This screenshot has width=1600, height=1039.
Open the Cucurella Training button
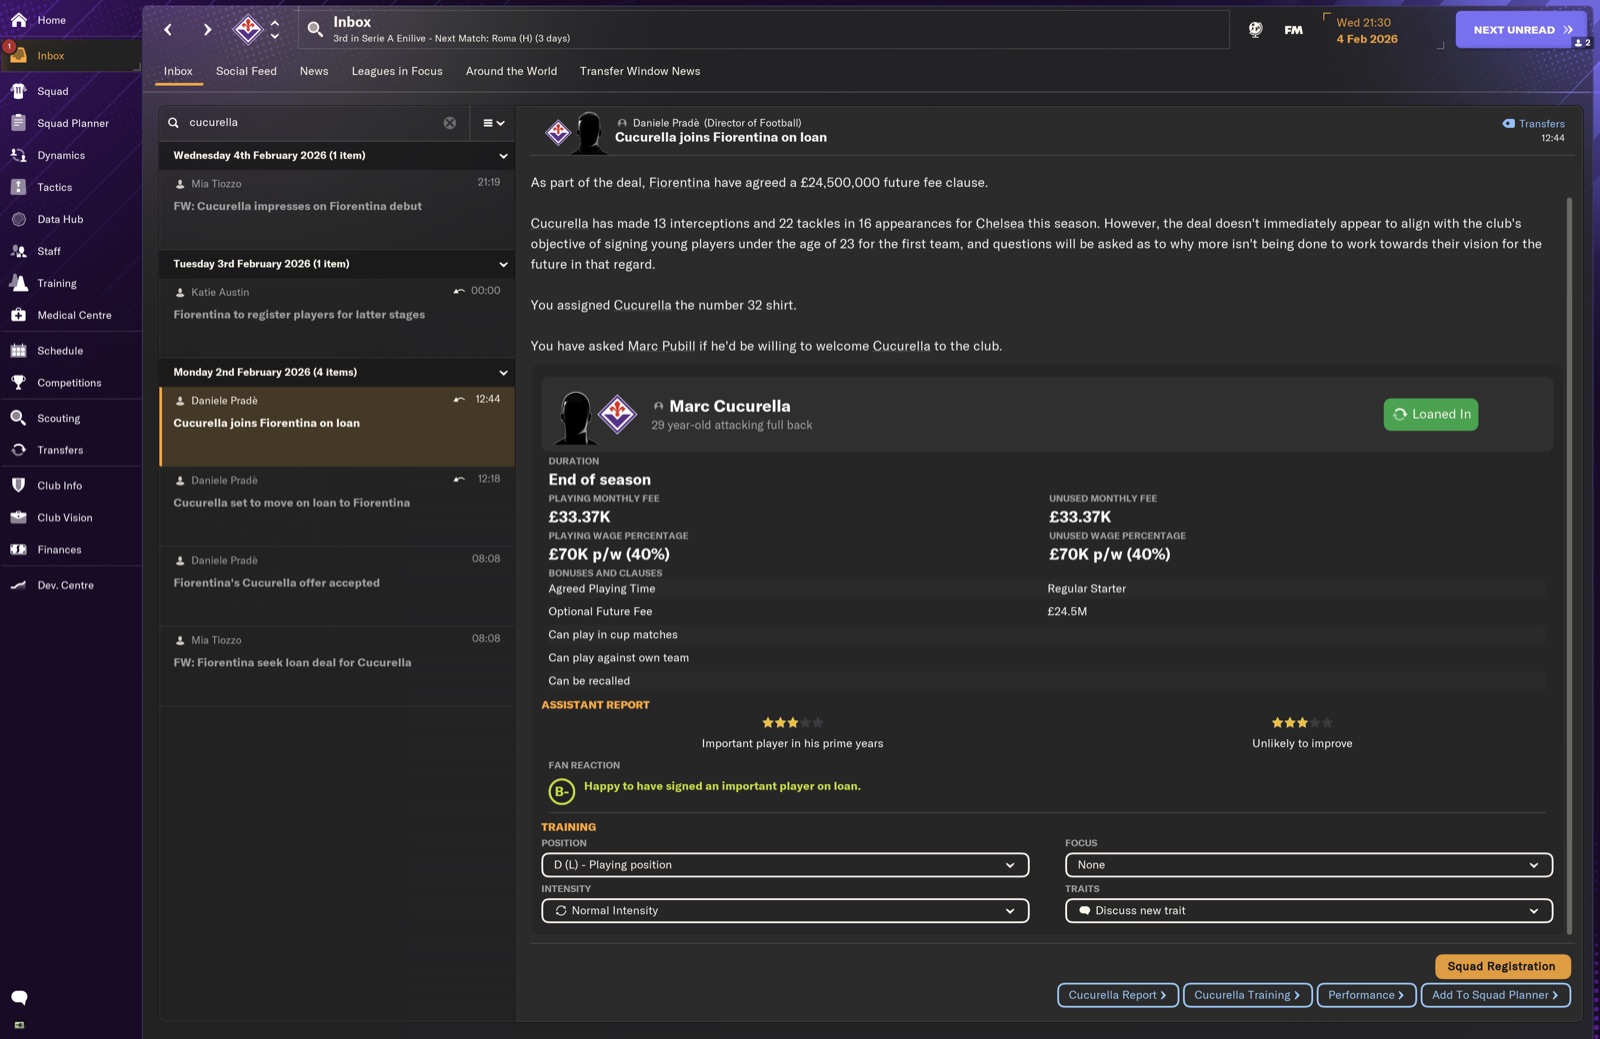pyautogui.click(x=1247, y=995)
